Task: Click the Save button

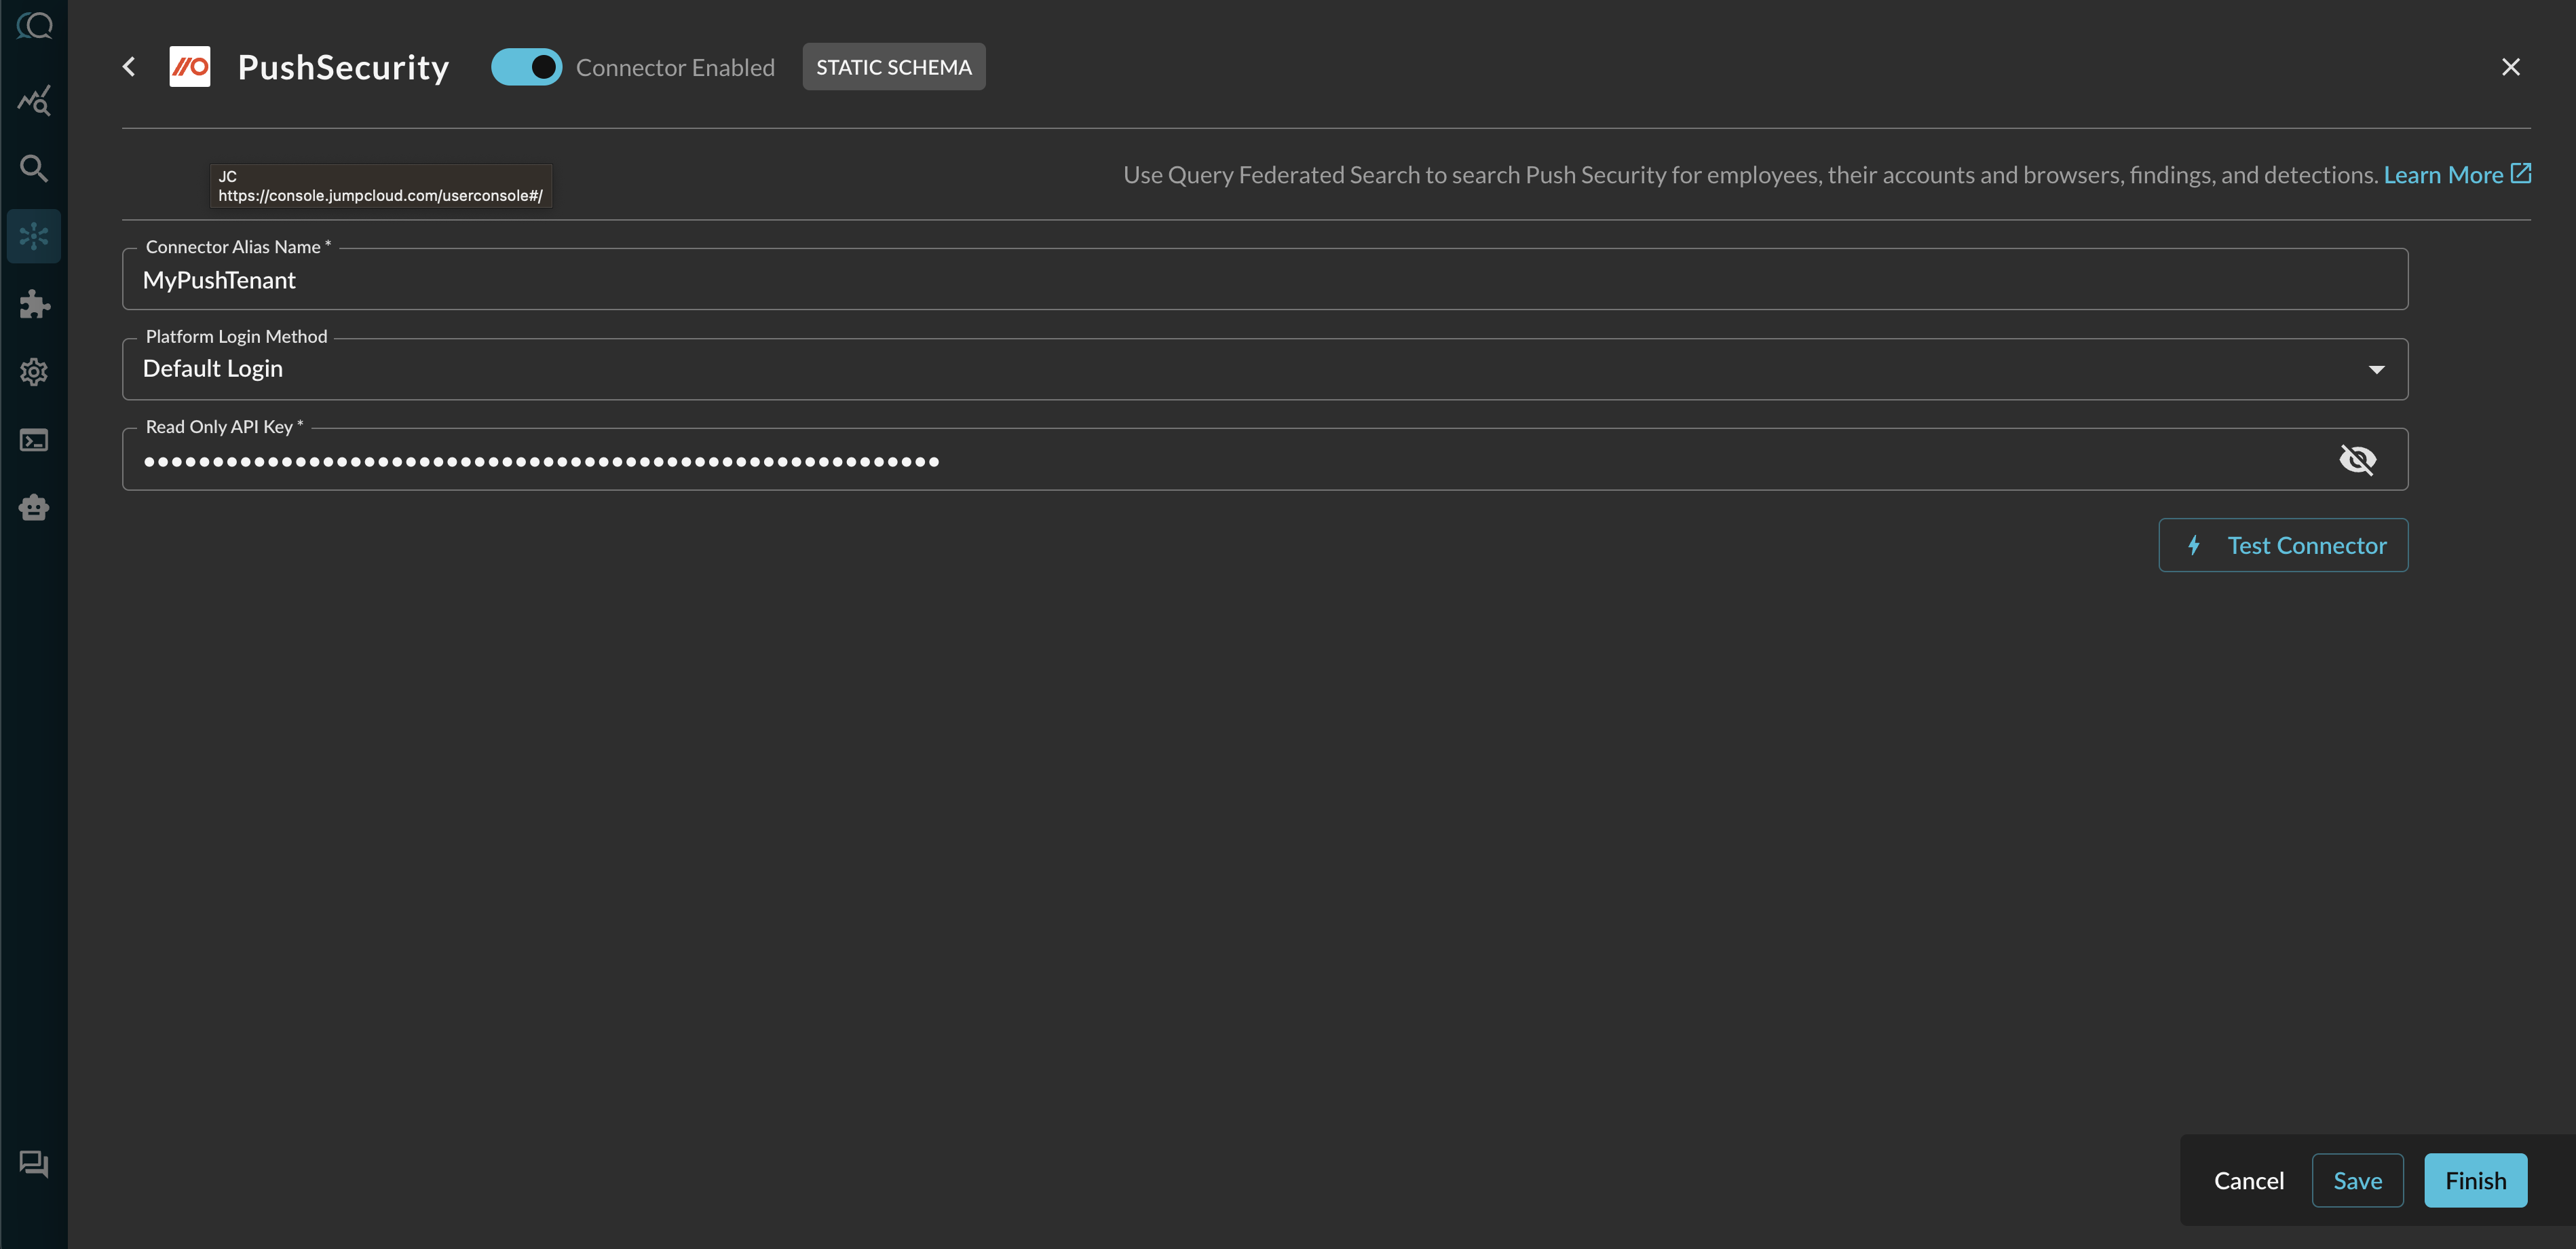Action: coord(2357,1181)
